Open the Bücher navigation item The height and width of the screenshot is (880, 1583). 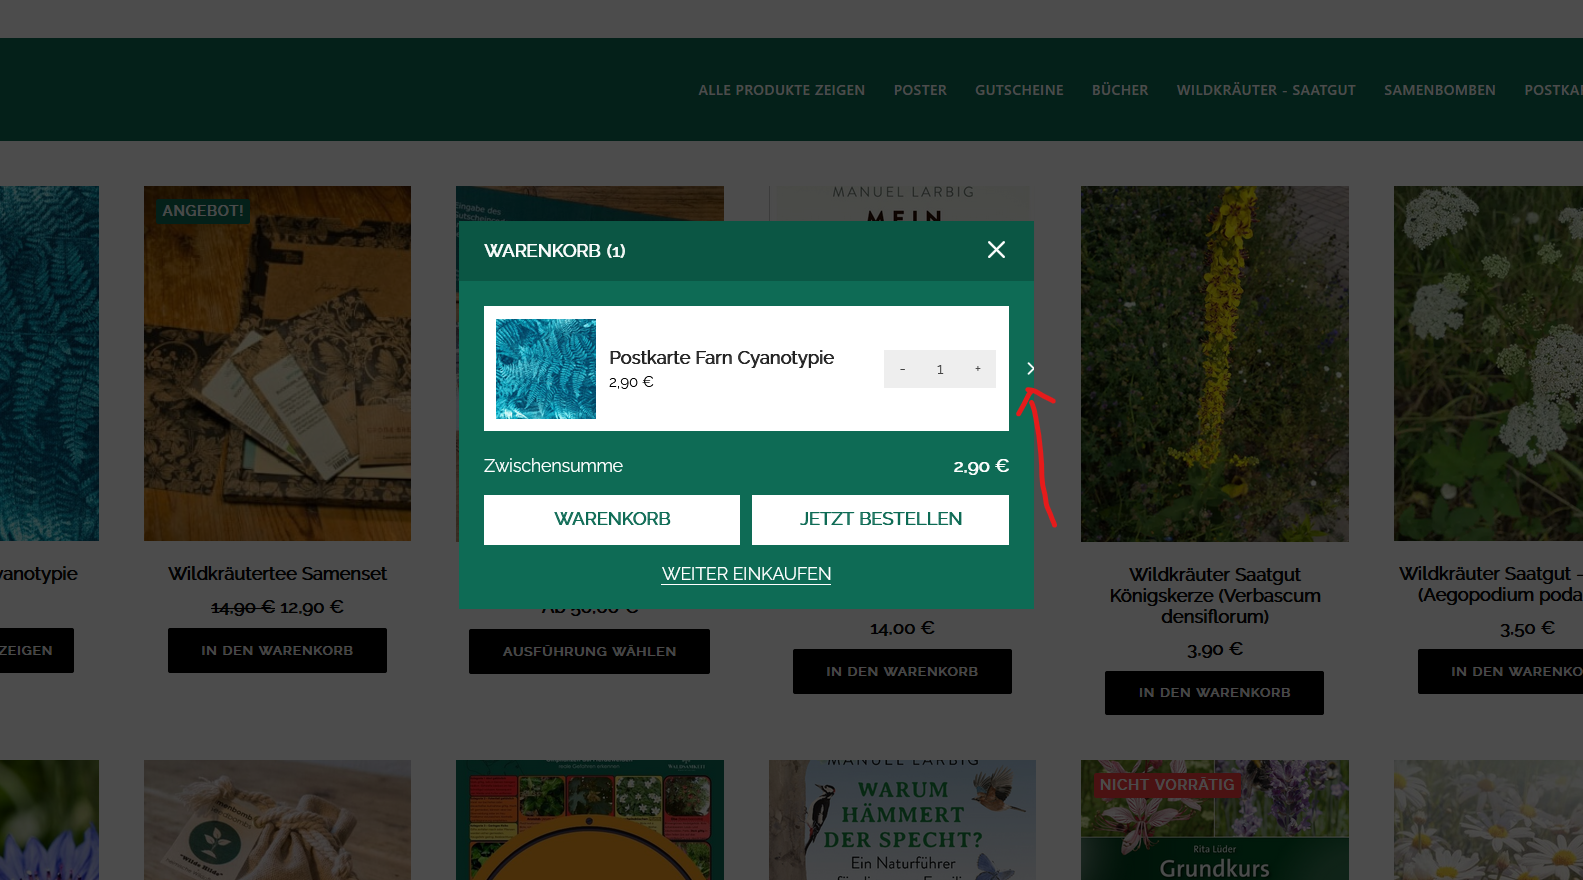click(1120, 90)
